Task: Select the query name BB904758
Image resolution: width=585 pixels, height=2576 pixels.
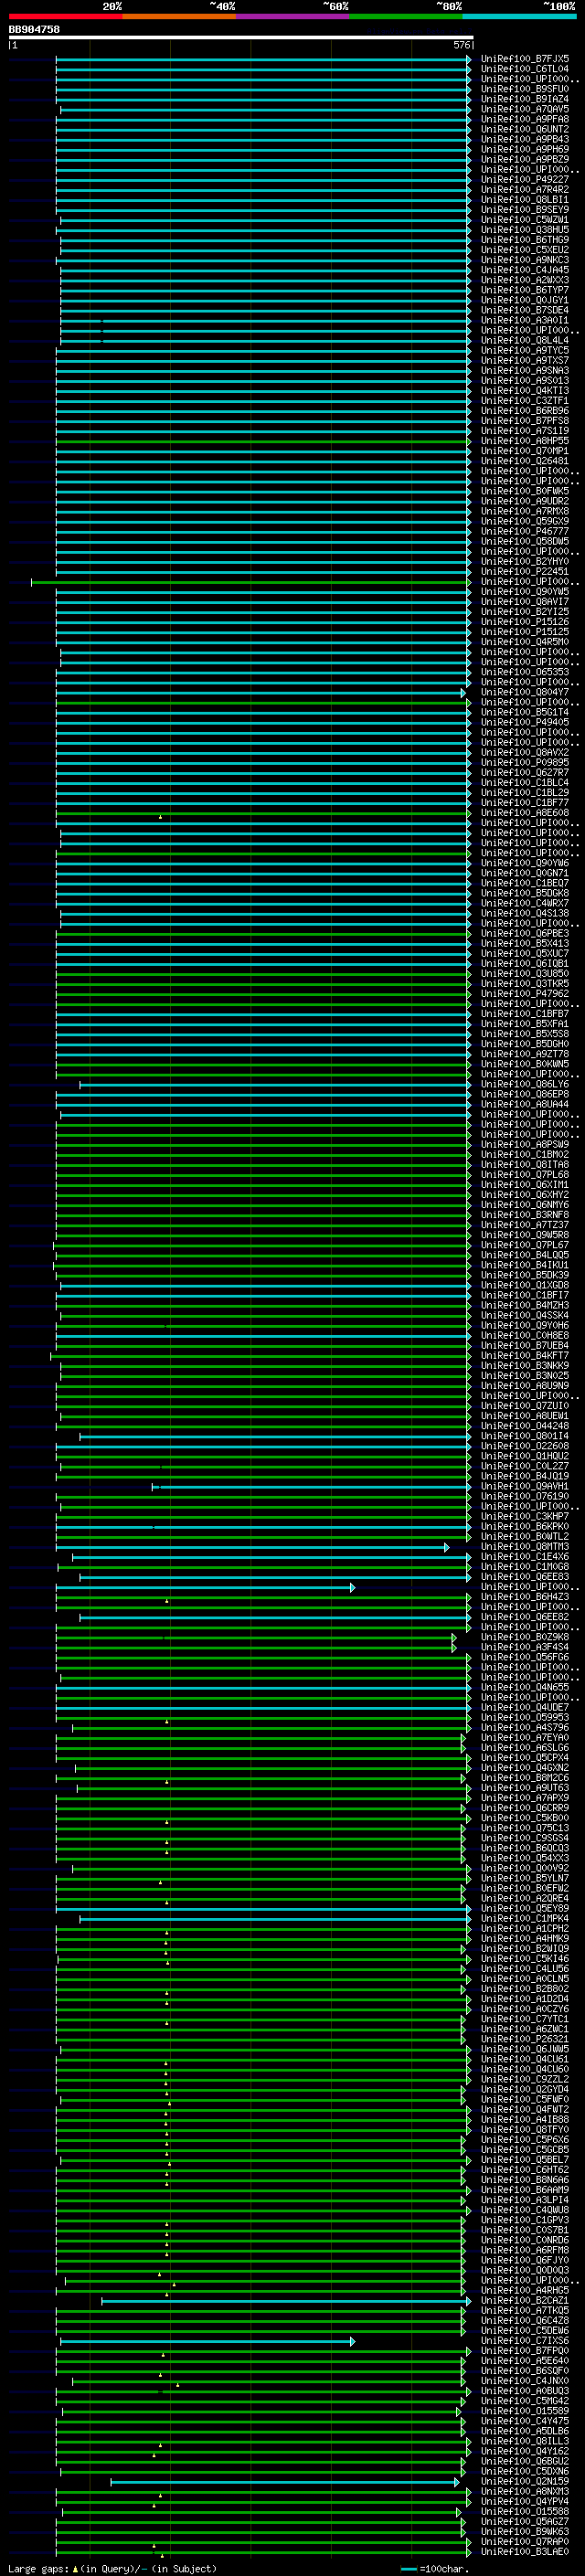Action: point(34,29)
